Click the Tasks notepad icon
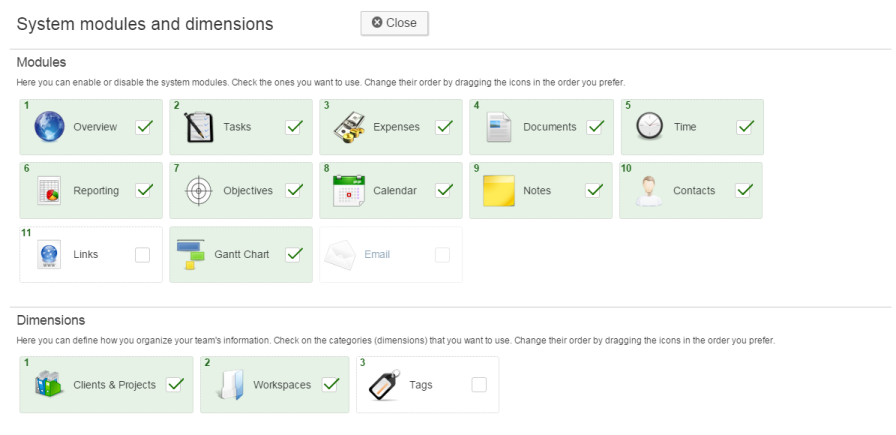896x435 pixels. (199, 127)
